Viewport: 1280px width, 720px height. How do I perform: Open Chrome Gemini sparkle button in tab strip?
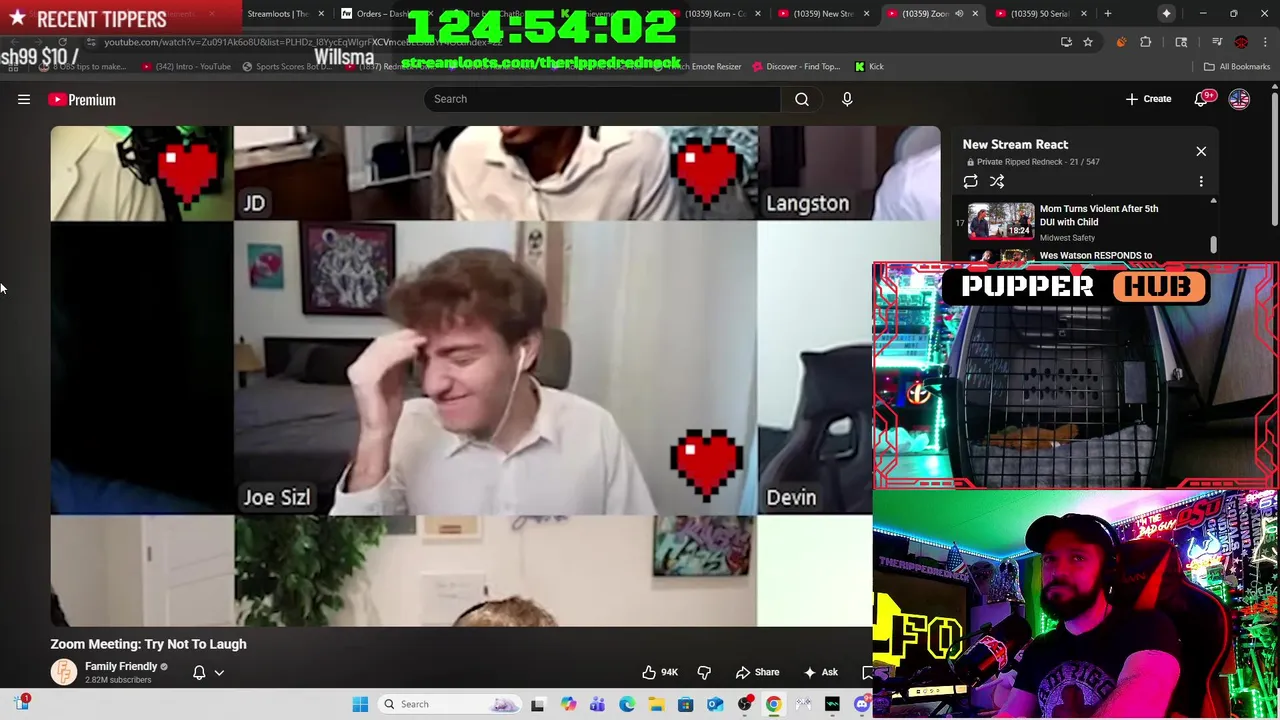coord(1166,14)
